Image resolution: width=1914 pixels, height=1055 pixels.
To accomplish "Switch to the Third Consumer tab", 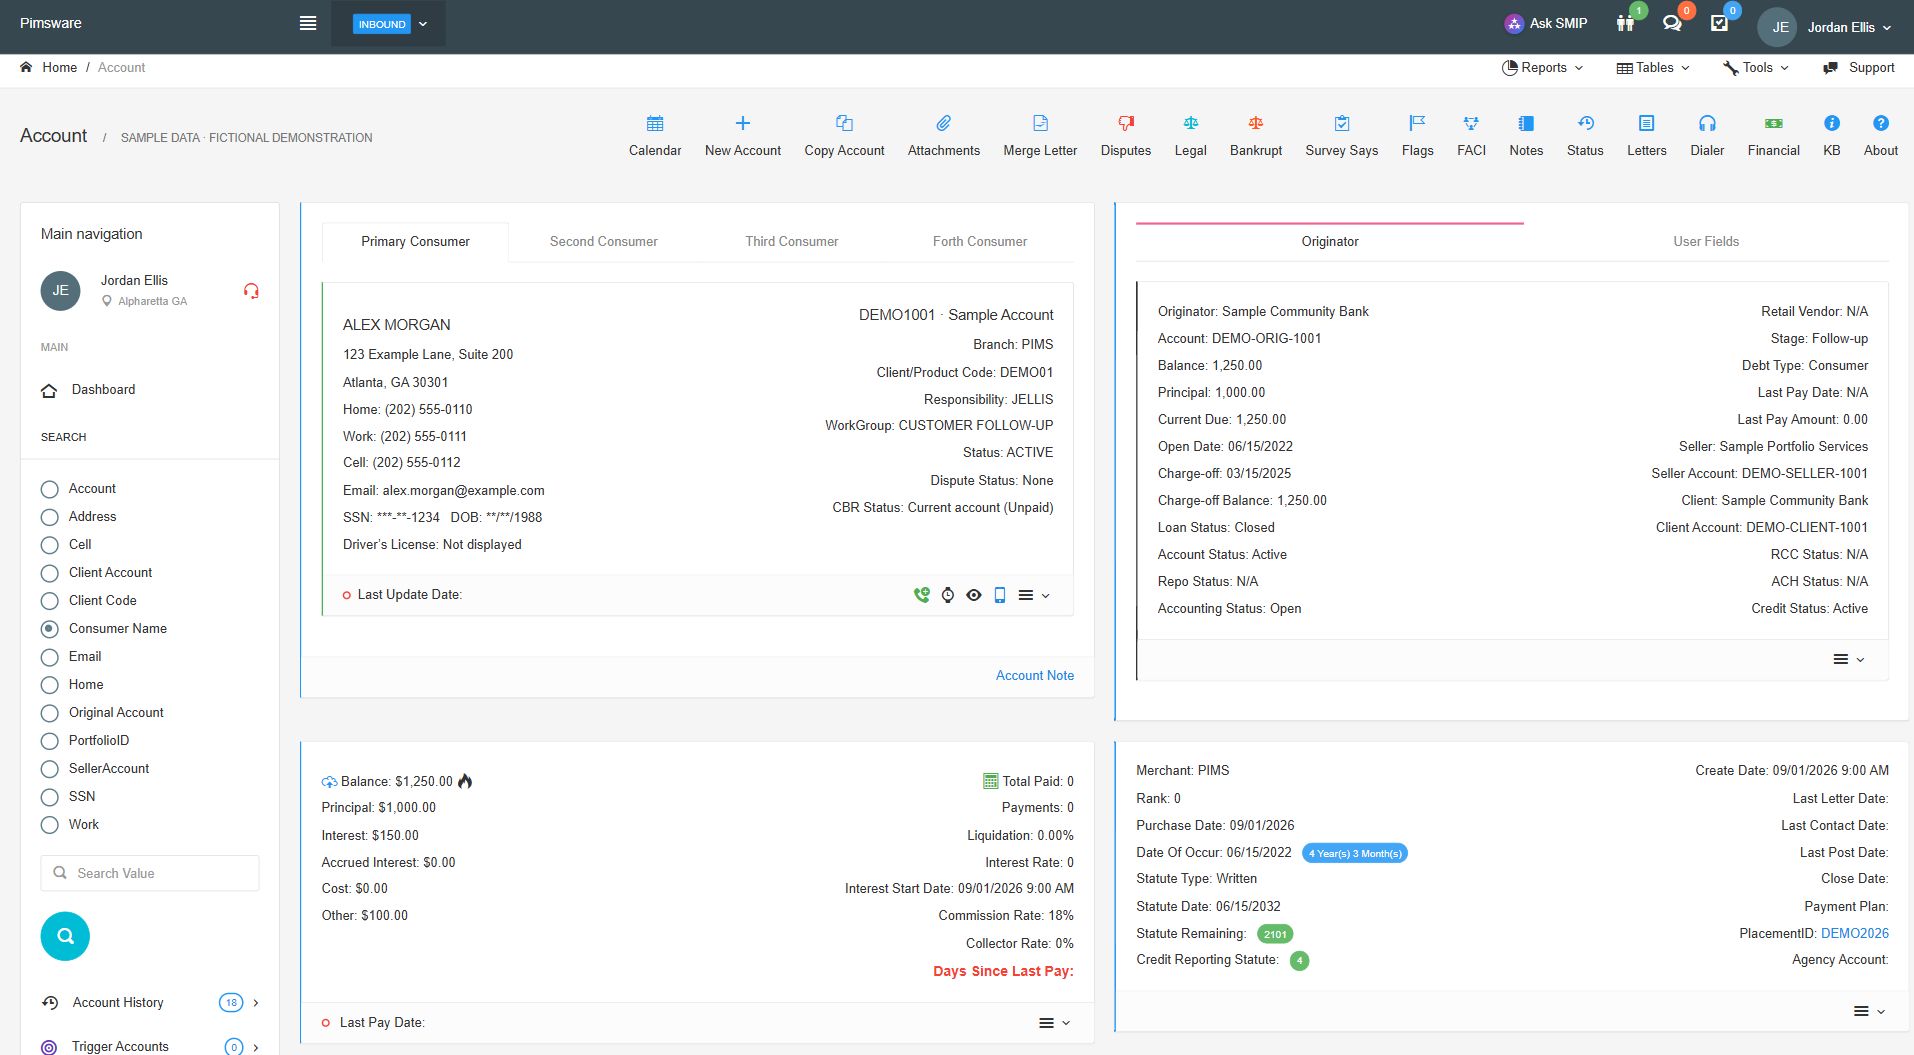I will point(791,241).
